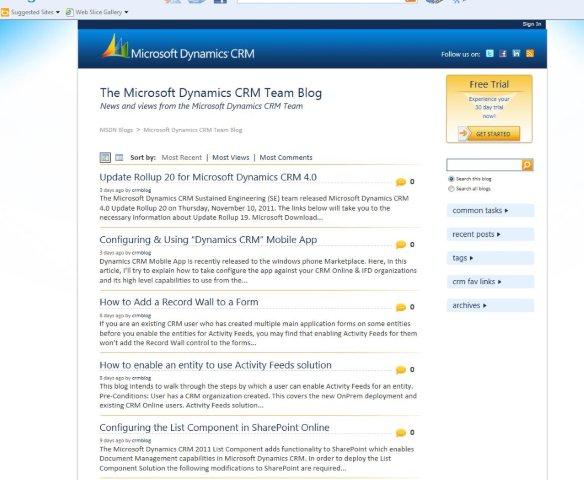The width and height of the screenshot is (584, 480).
Task: Open the MSDN Blogs breadcrumb link
Action: pos(116,130)
